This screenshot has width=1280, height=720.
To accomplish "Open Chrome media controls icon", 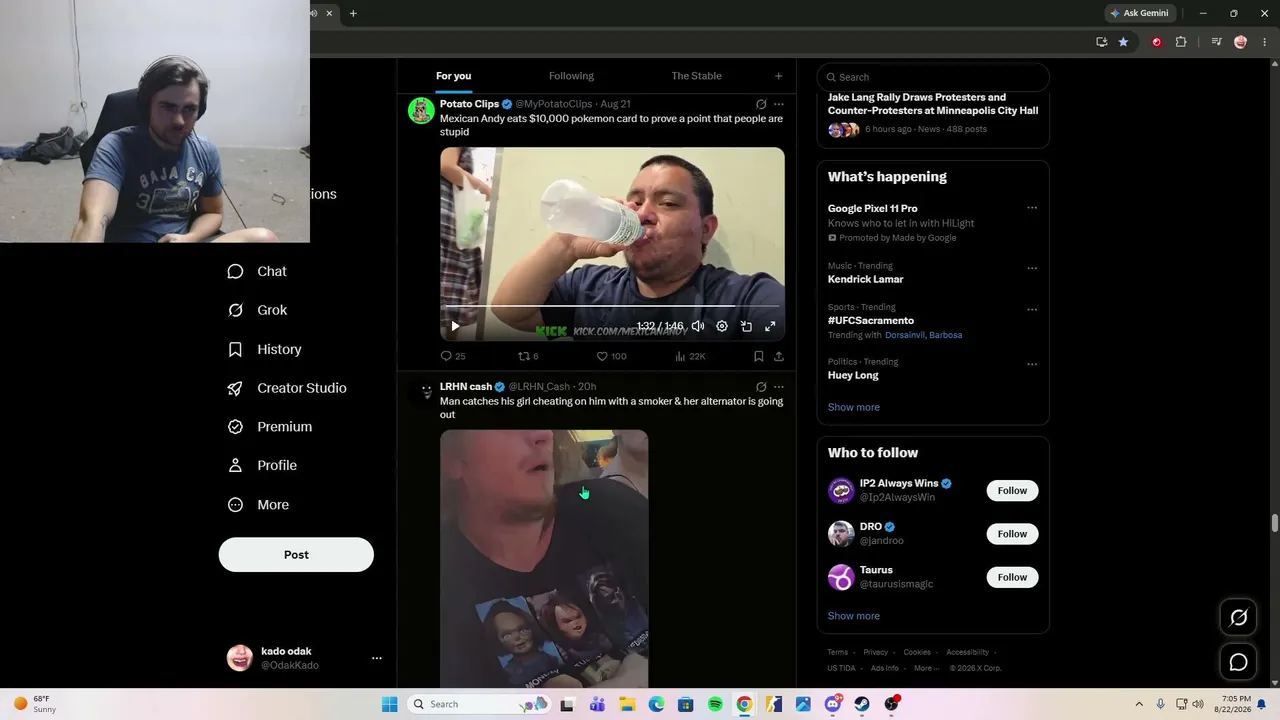I will pyautogui.click(x=1216, y=42).
